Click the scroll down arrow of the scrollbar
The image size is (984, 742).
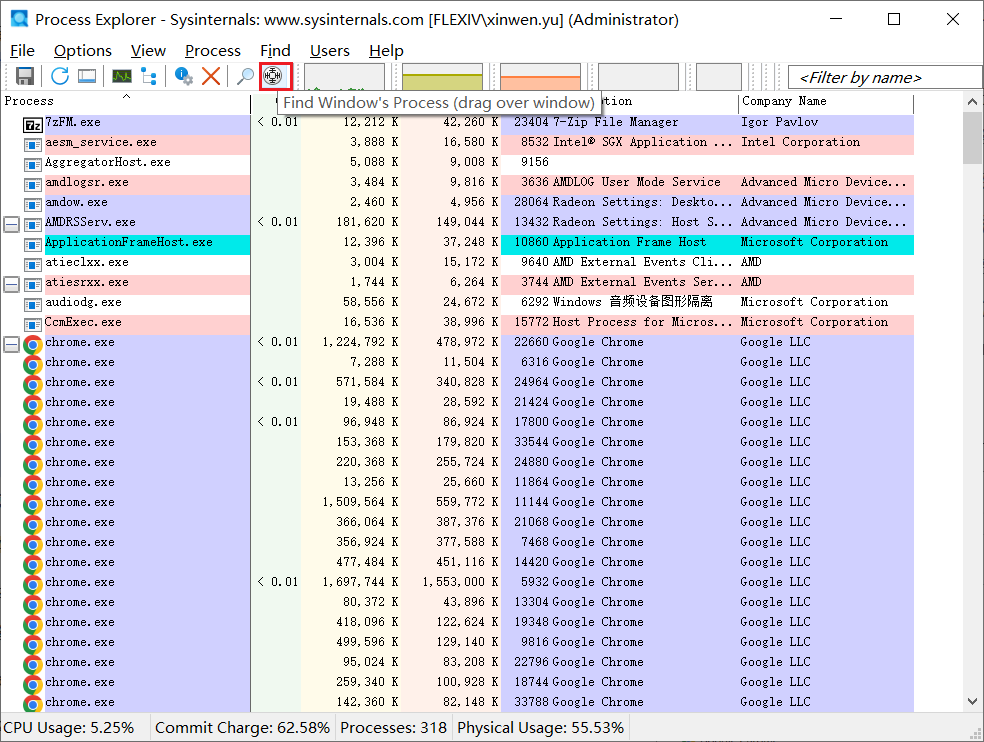point(972,702)
